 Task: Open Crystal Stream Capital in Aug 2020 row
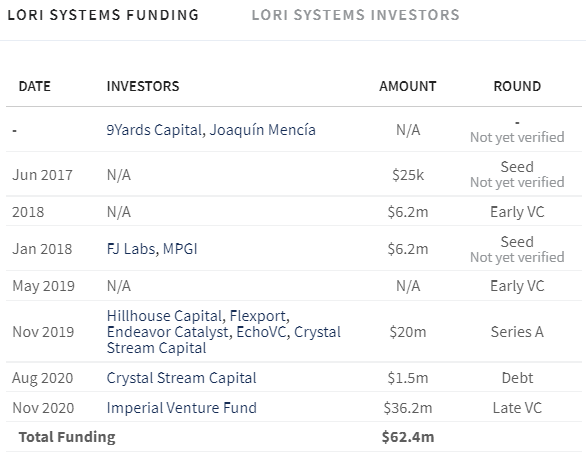(x=182, y=378)
